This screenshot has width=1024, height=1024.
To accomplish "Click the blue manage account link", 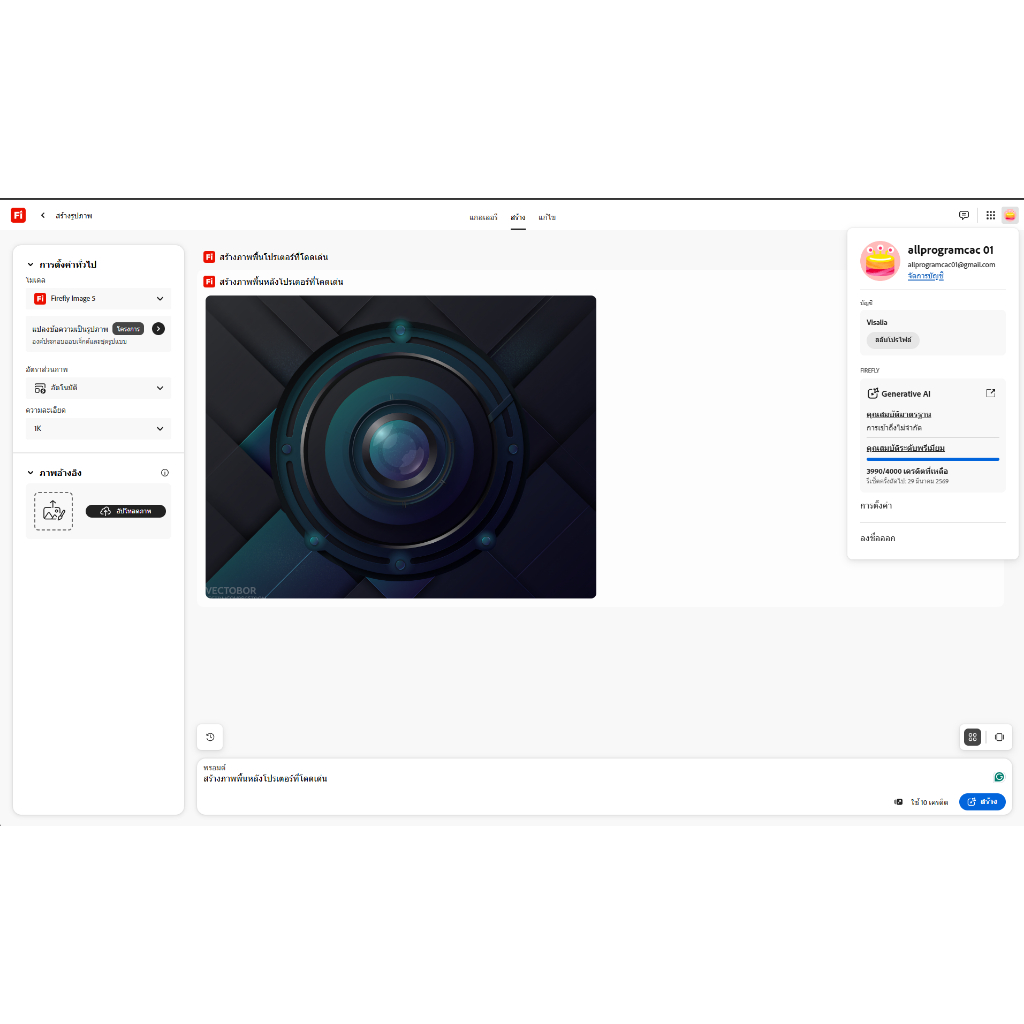I will (x=925, y=276).
